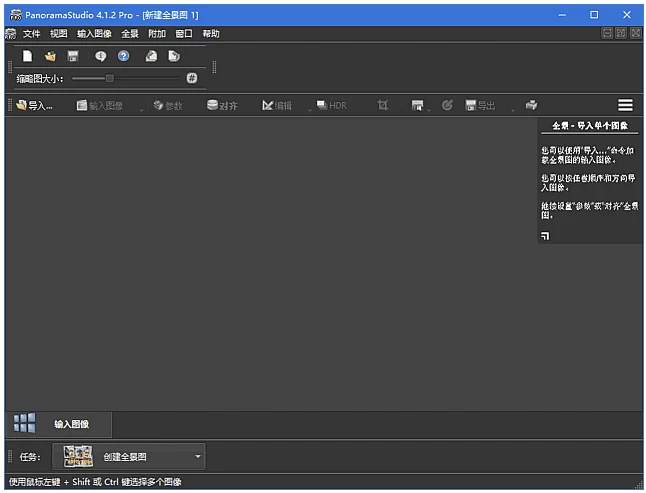Click the save project disk icon
Image resolution: width=646 pixels, height=493 pixels.
pos(73,56)
